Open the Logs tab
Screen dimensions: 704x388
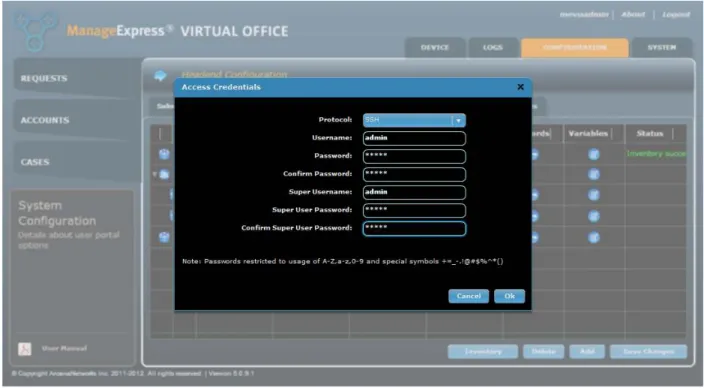tap(493, 48)
